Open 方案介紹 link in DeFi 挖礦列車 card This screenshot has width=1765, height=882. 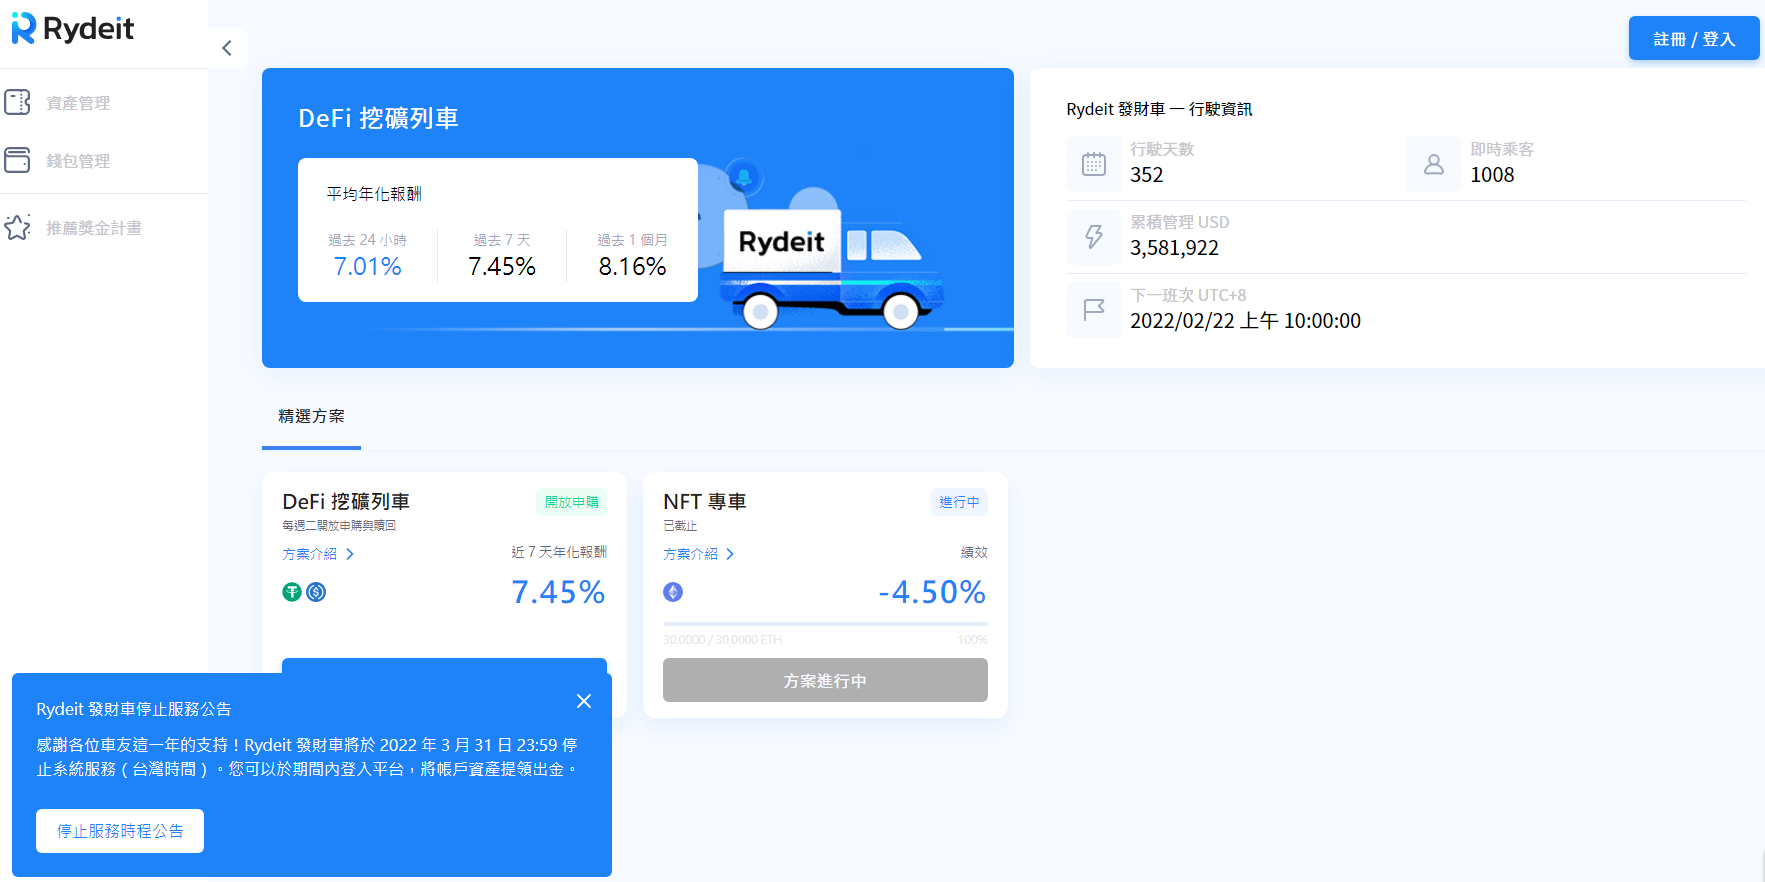point(318,554)
